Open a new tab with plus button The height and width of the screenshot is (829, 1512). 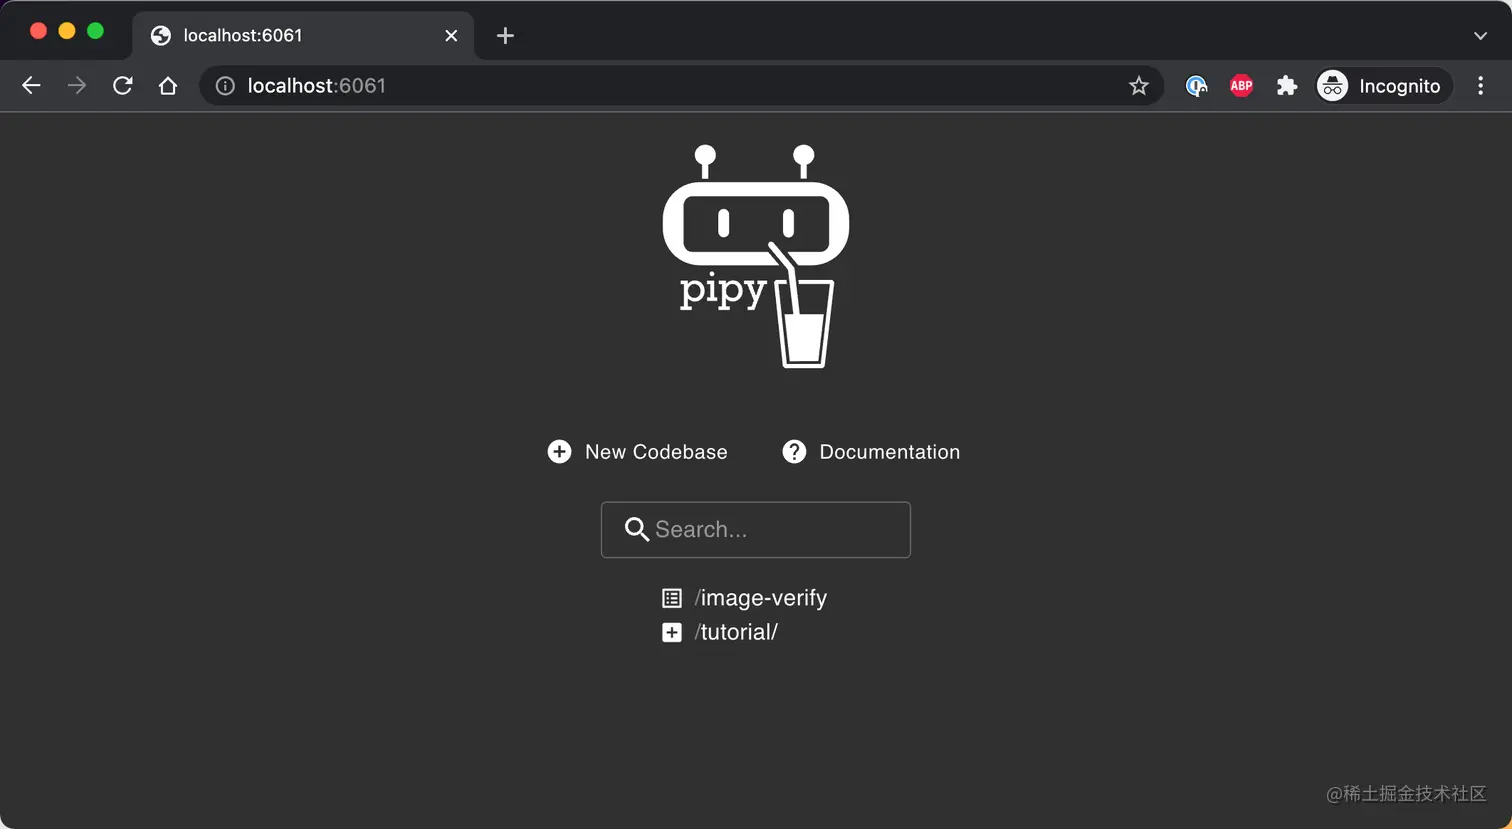(505, 36)
